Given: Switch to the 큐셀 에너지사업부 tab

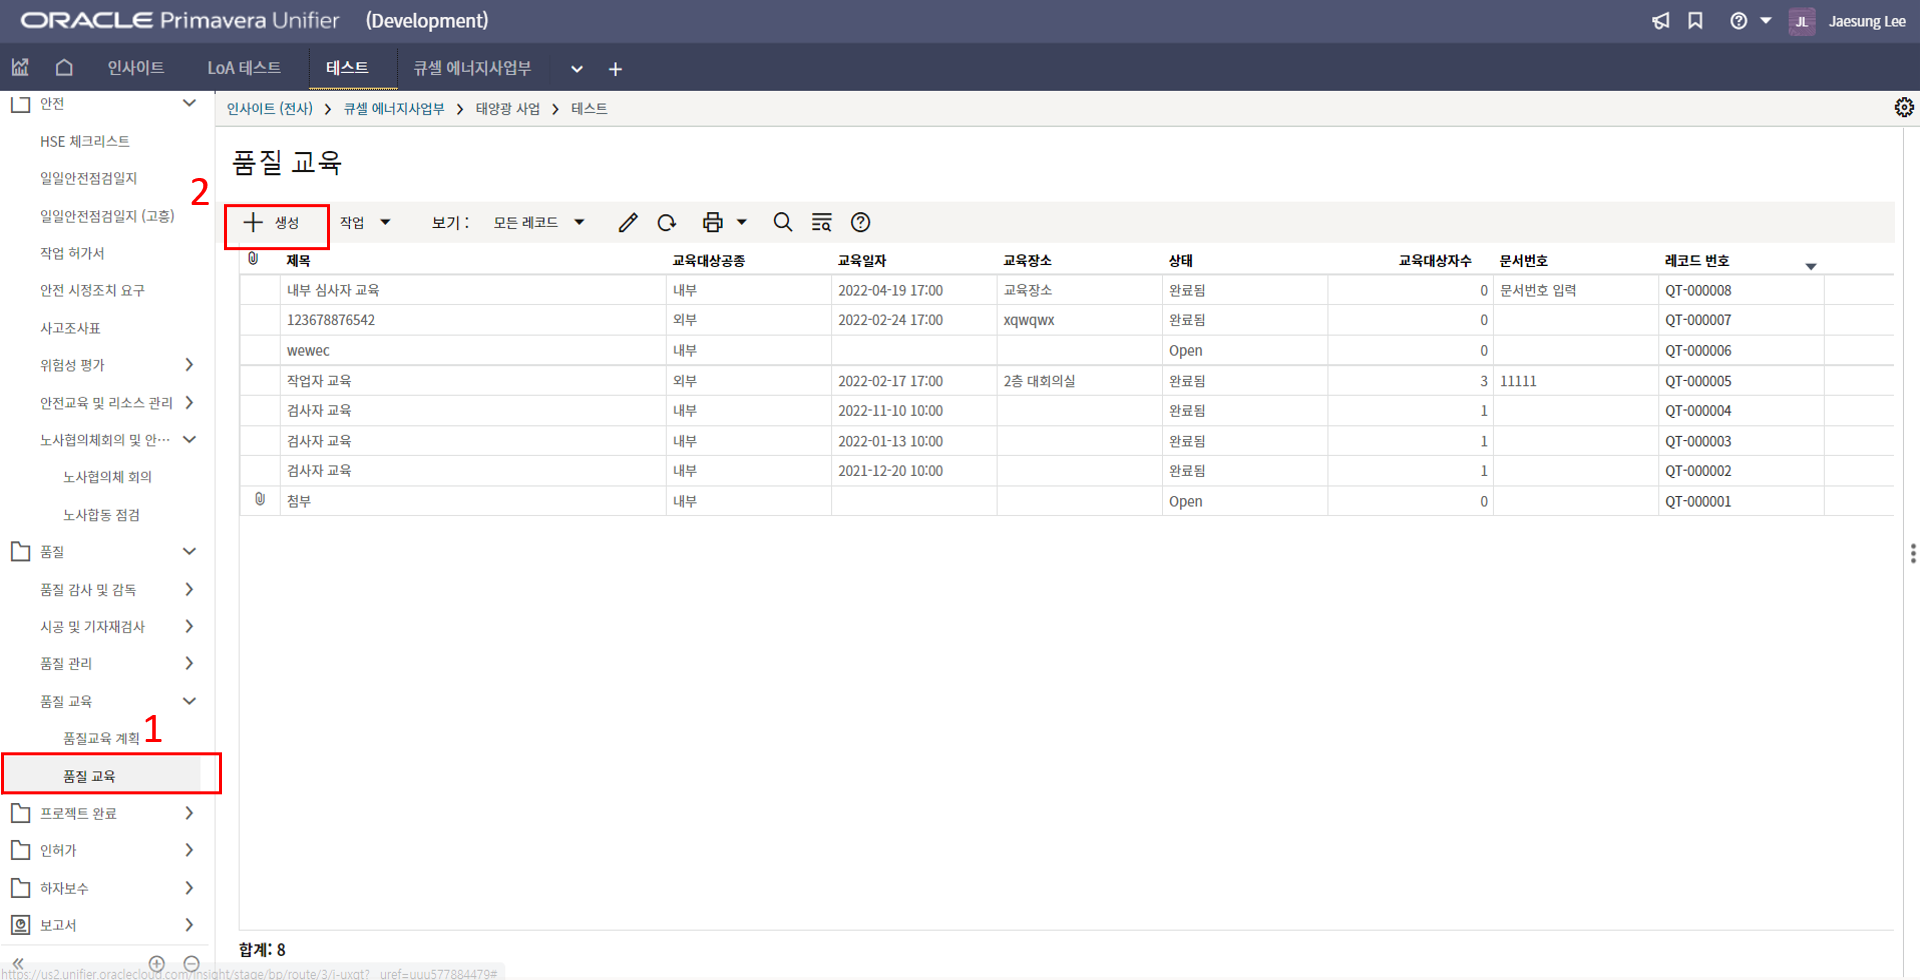Looking at the screenshot, I should tap(472, 68).
